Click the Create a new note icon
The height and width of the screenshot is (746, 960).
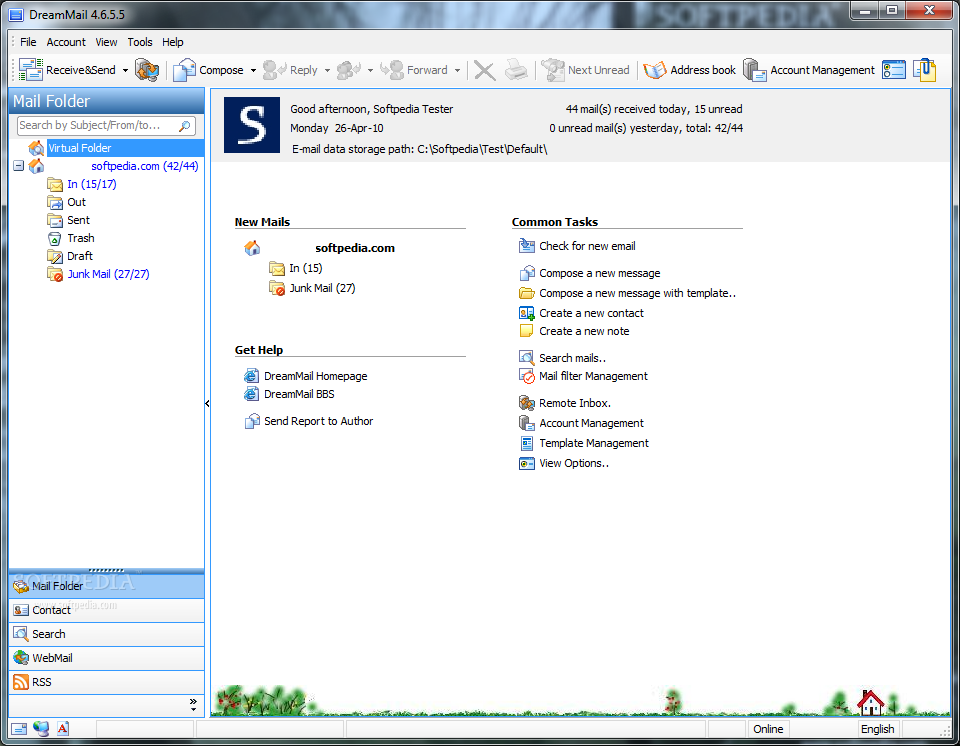click(x=527, y=331)
